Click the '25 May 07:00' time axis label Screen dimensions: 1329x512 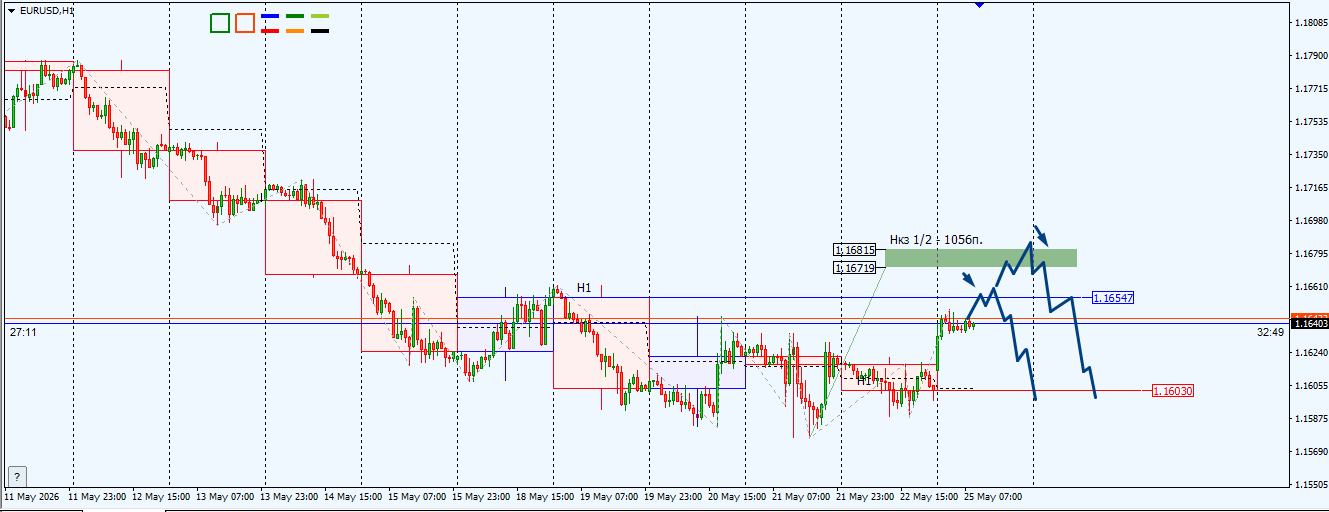(994, 496)
